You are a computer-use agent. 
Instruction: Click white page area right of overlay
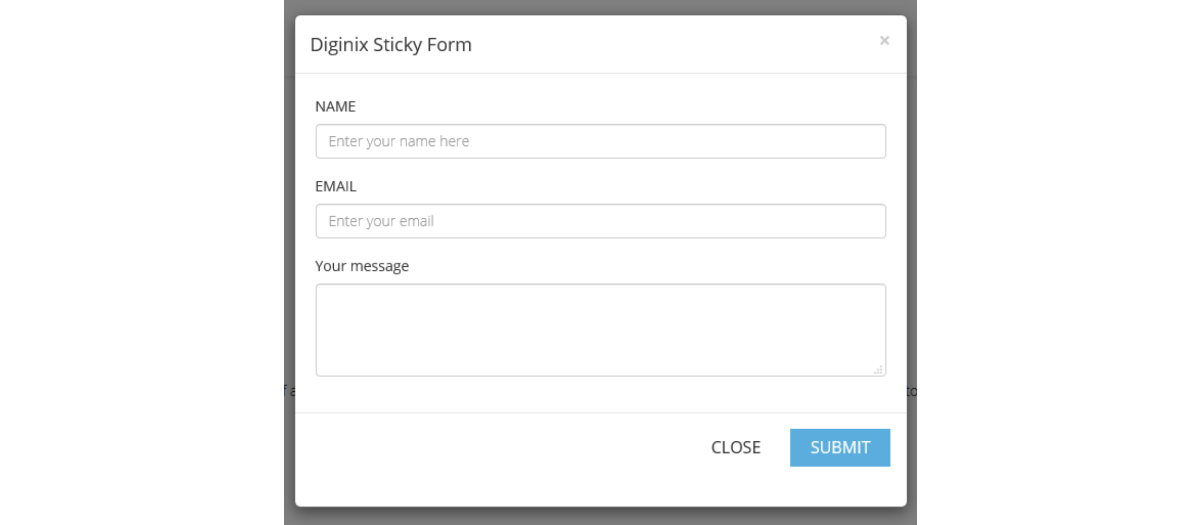point(1060,260)
